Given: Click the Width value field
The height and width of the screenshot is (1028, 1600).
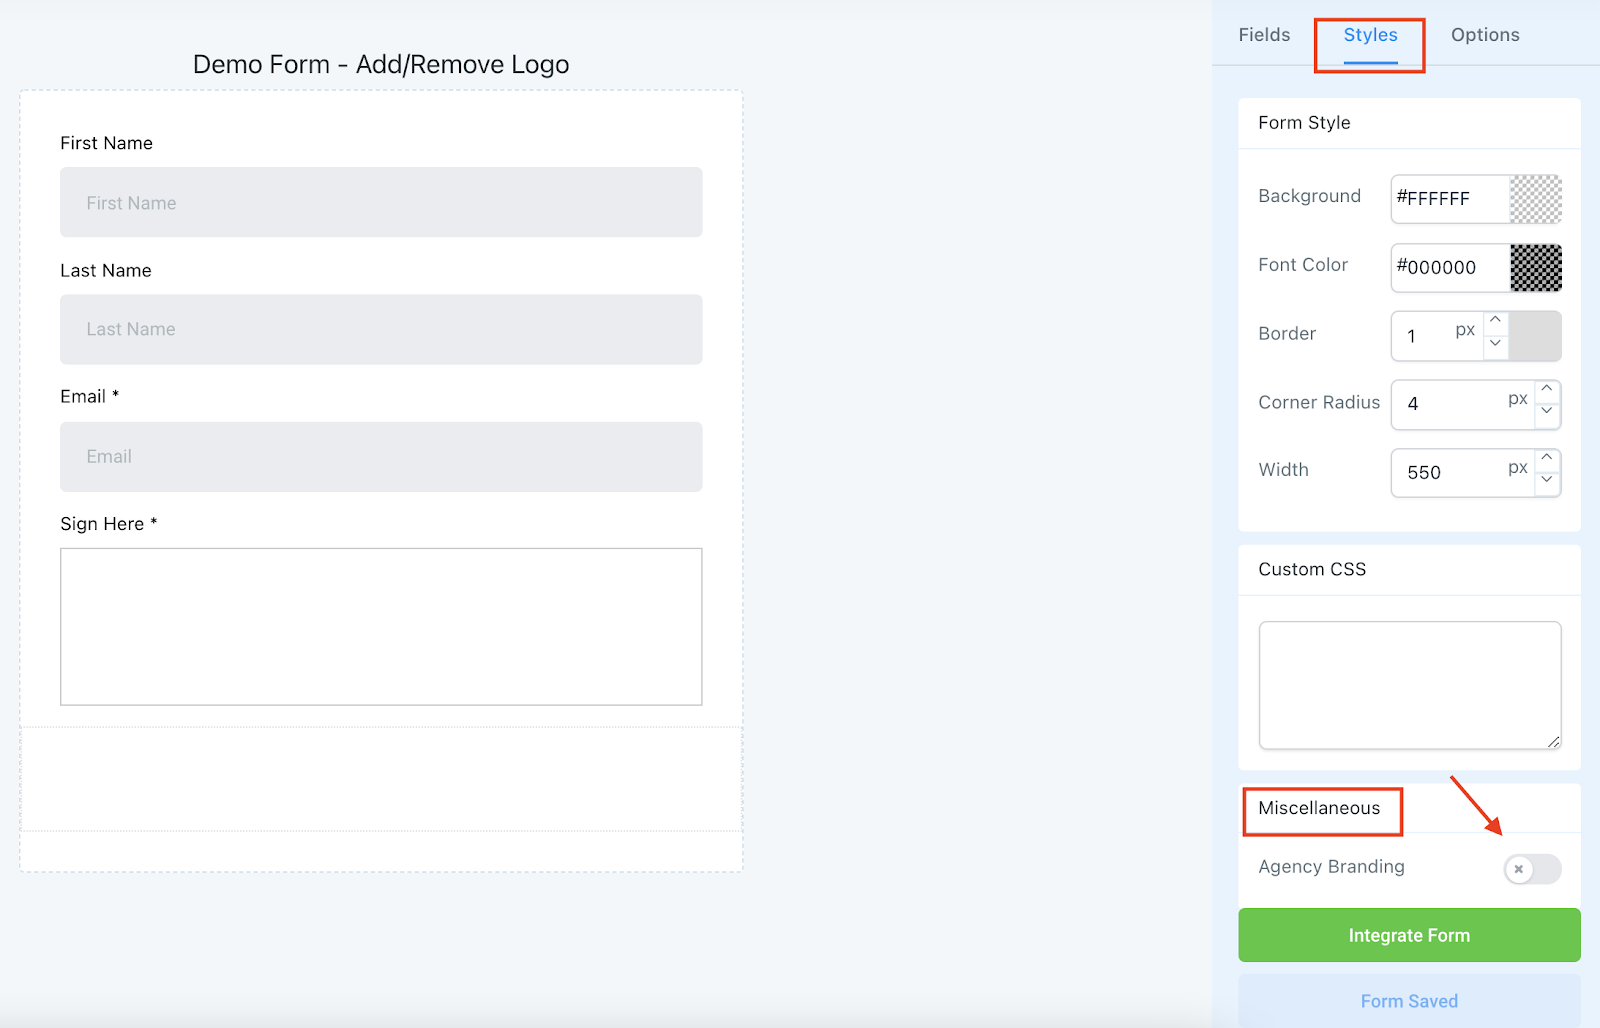Looking at the screenshot, I should tap(1462, 472).
